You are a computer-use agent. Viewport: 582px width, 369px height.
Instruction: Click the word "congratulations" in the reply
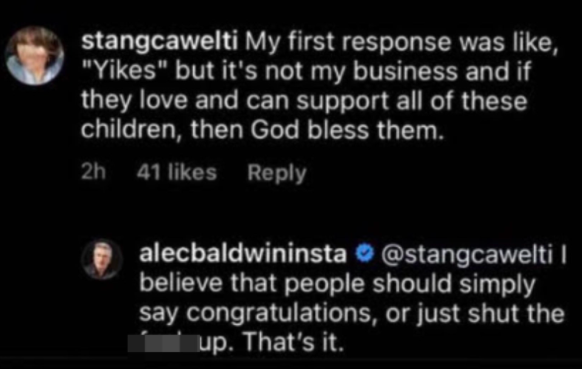click(x=279, y=314)
